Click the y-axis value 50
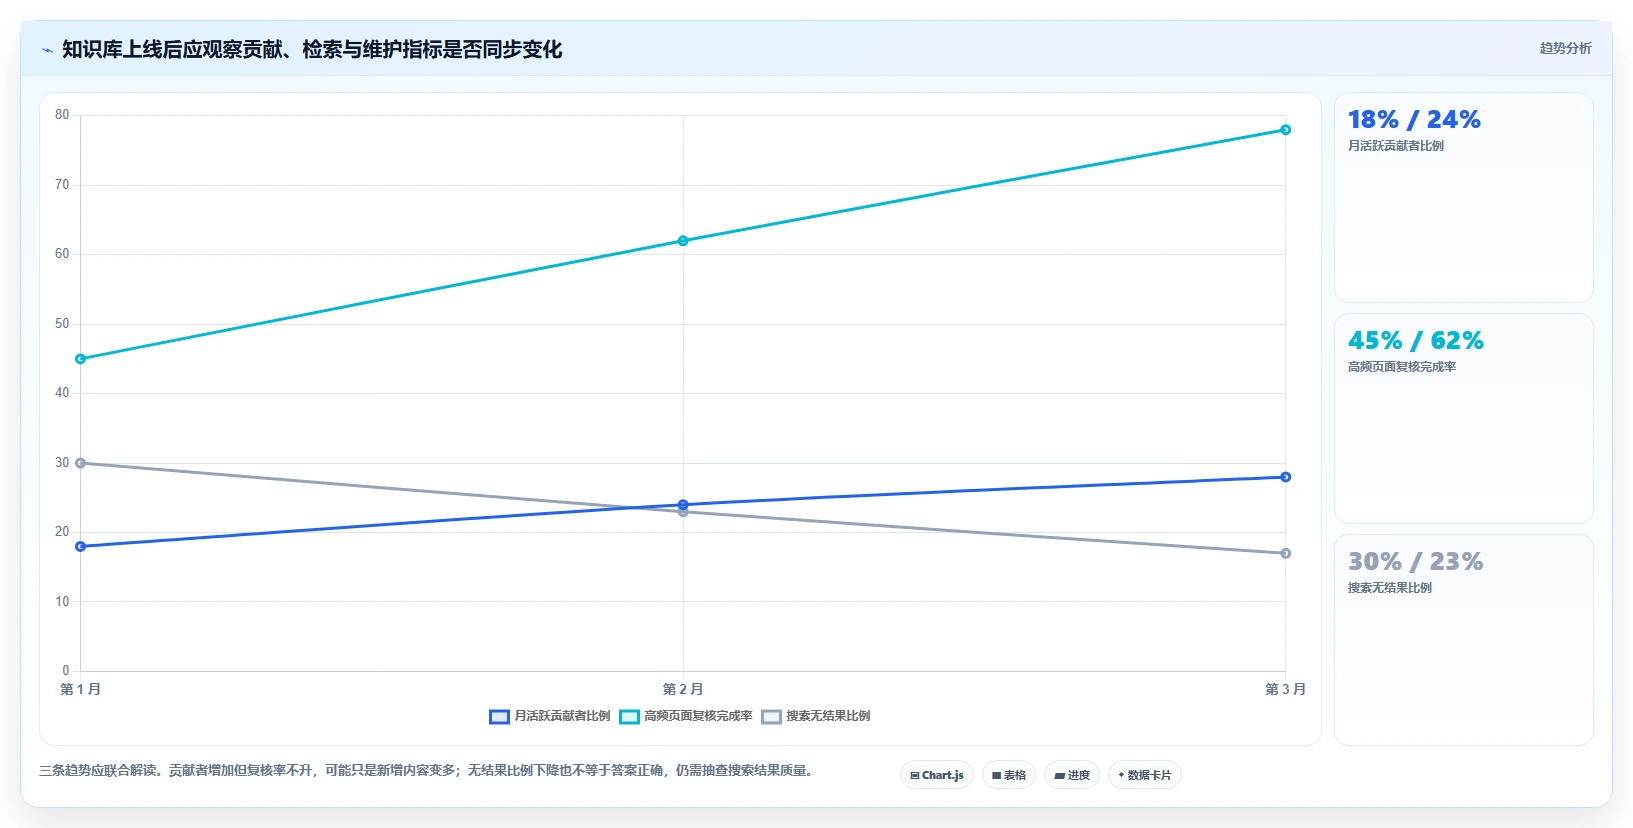Viewport: 1633px width, 828px height. [62, 324]
